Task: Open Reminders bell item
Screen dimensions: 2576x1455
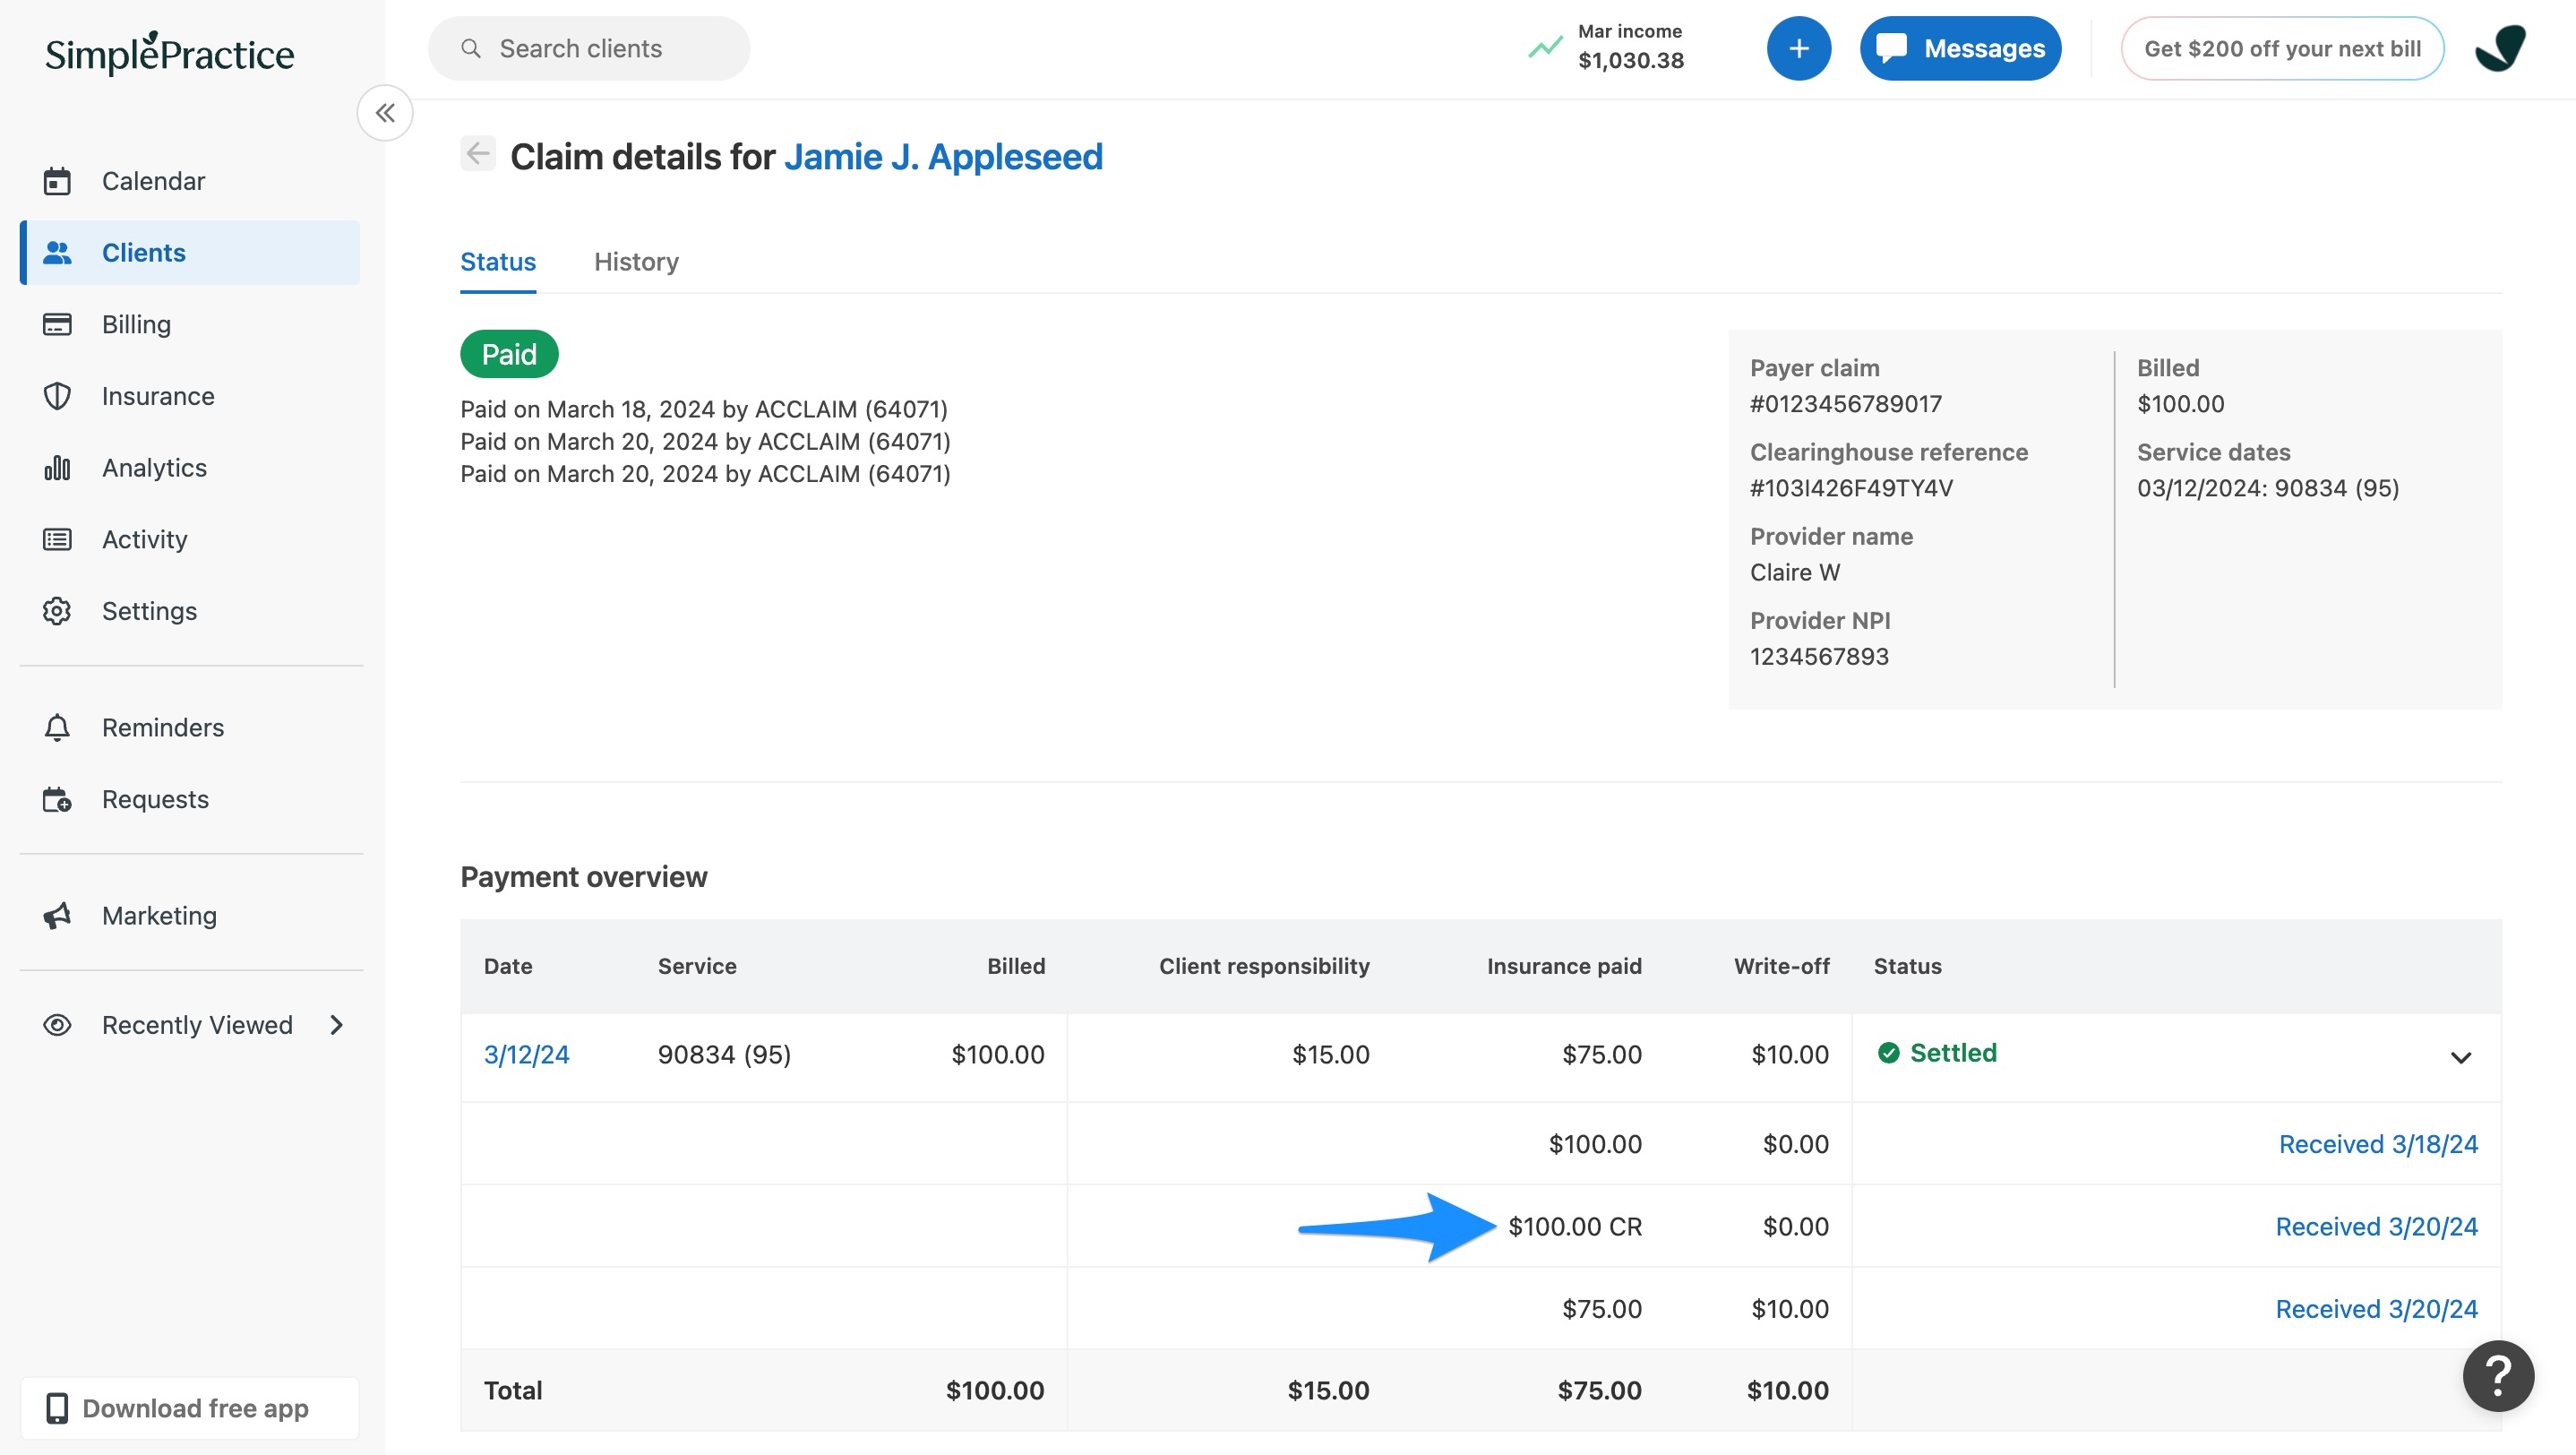Action: point(190,727)
